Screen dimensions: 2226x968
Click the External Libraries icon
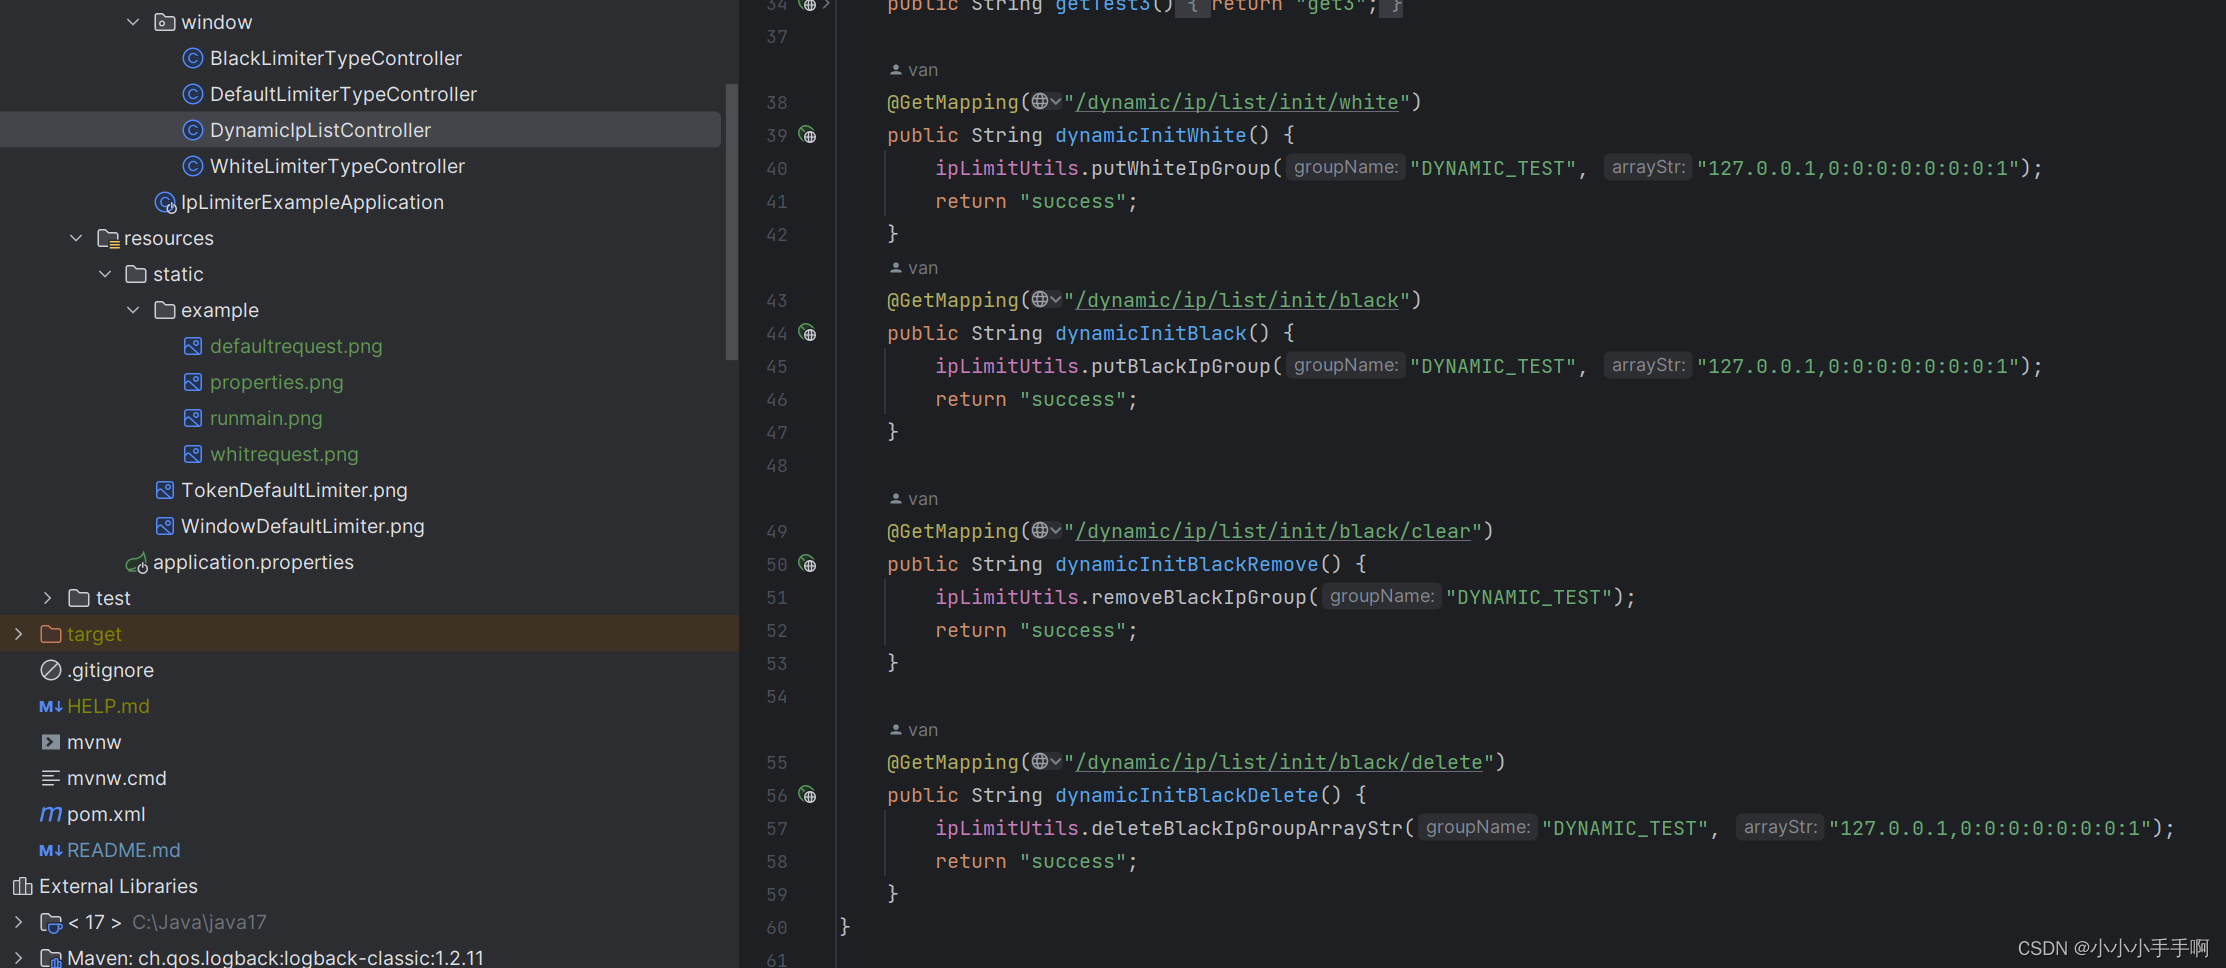pyautogui.click(x=23, y=886)
